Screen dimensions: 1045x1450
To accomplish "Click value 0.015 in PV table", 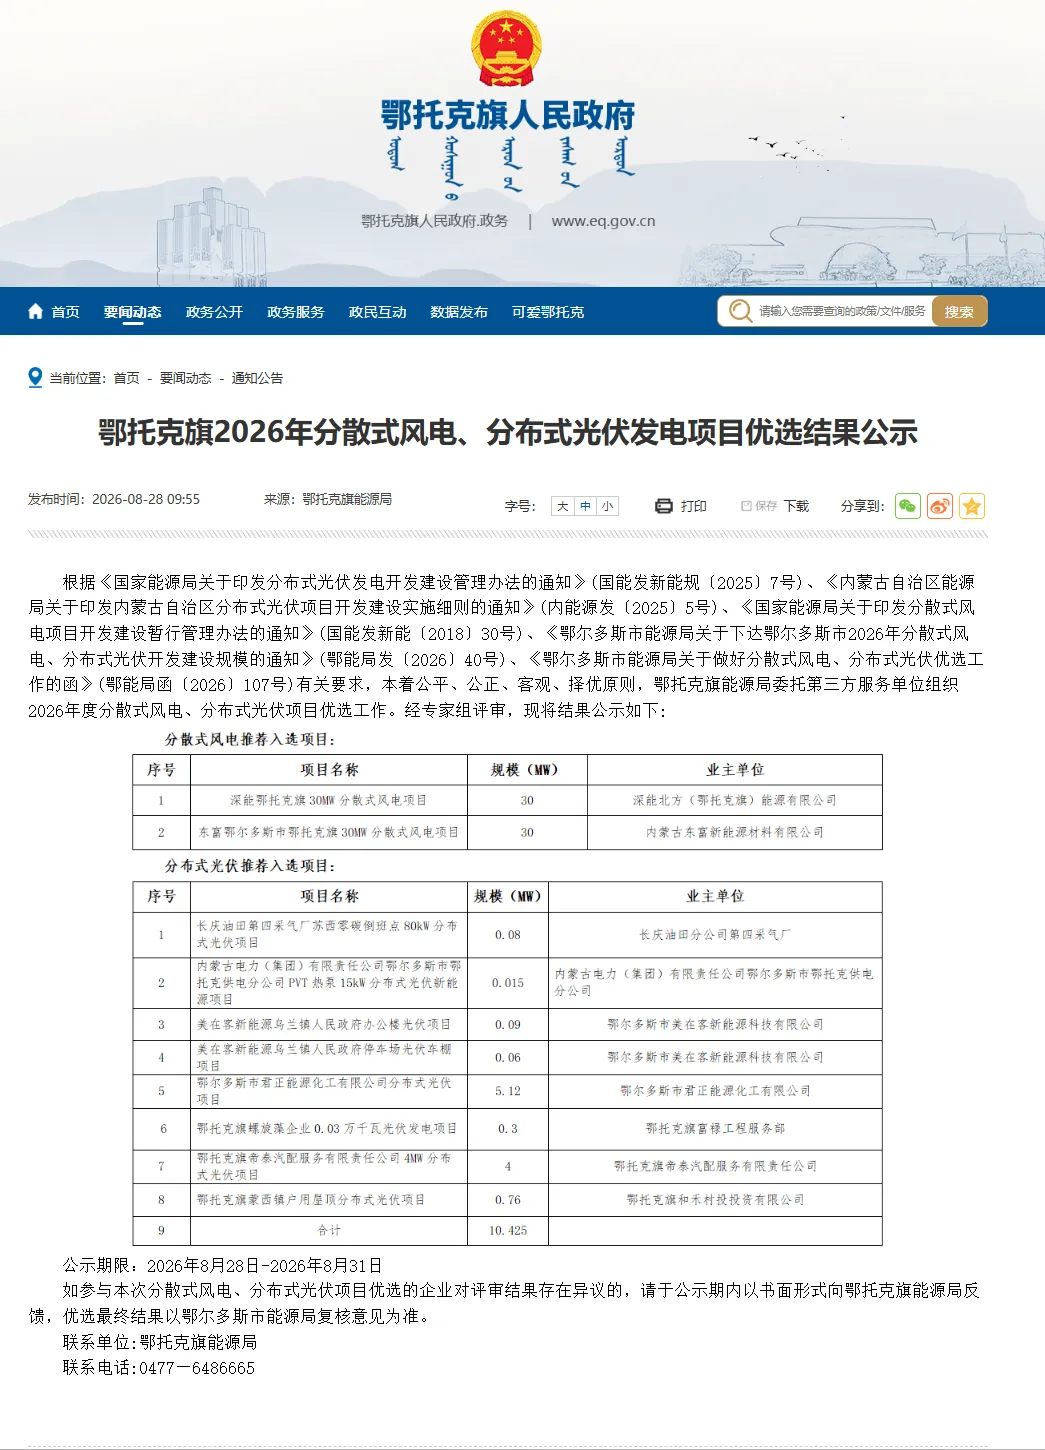I will coord(508,983).
